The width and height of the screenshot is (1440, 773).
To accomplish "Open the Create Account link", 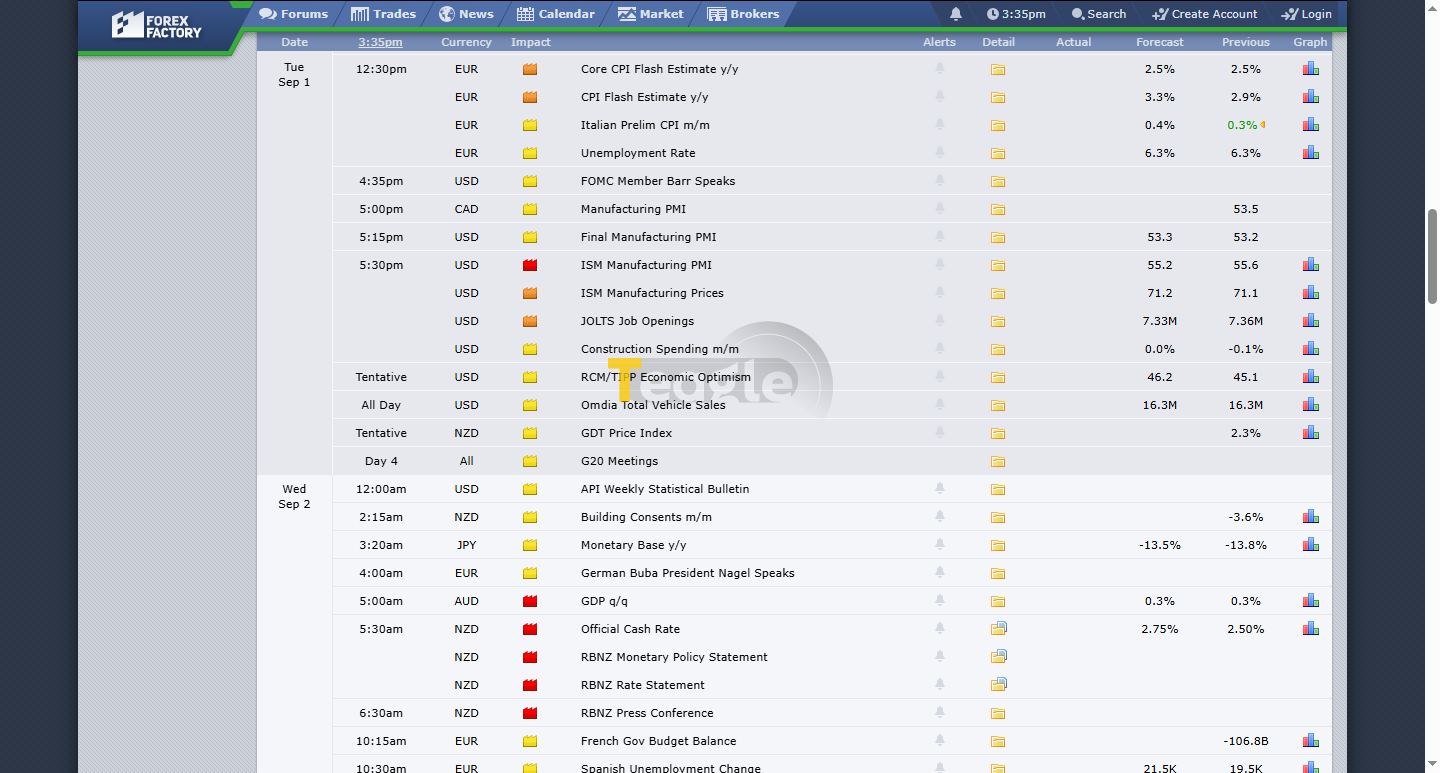I will (1205, 14).
